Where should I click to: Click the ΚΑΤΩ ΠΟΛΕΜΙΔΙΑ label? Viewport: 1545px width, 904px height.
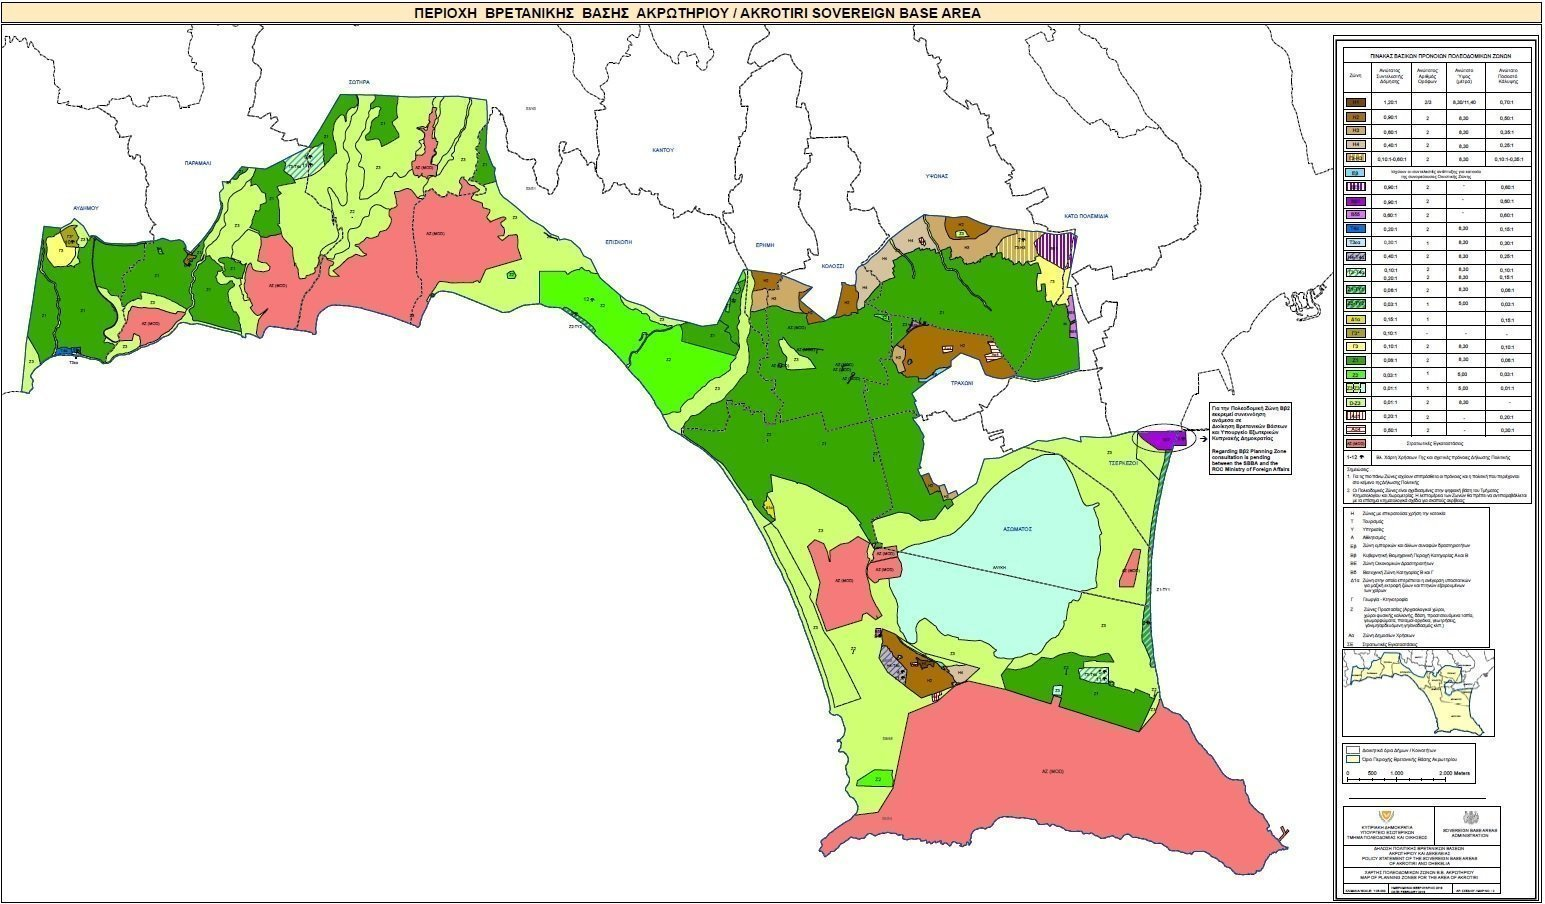point(1087,216)
